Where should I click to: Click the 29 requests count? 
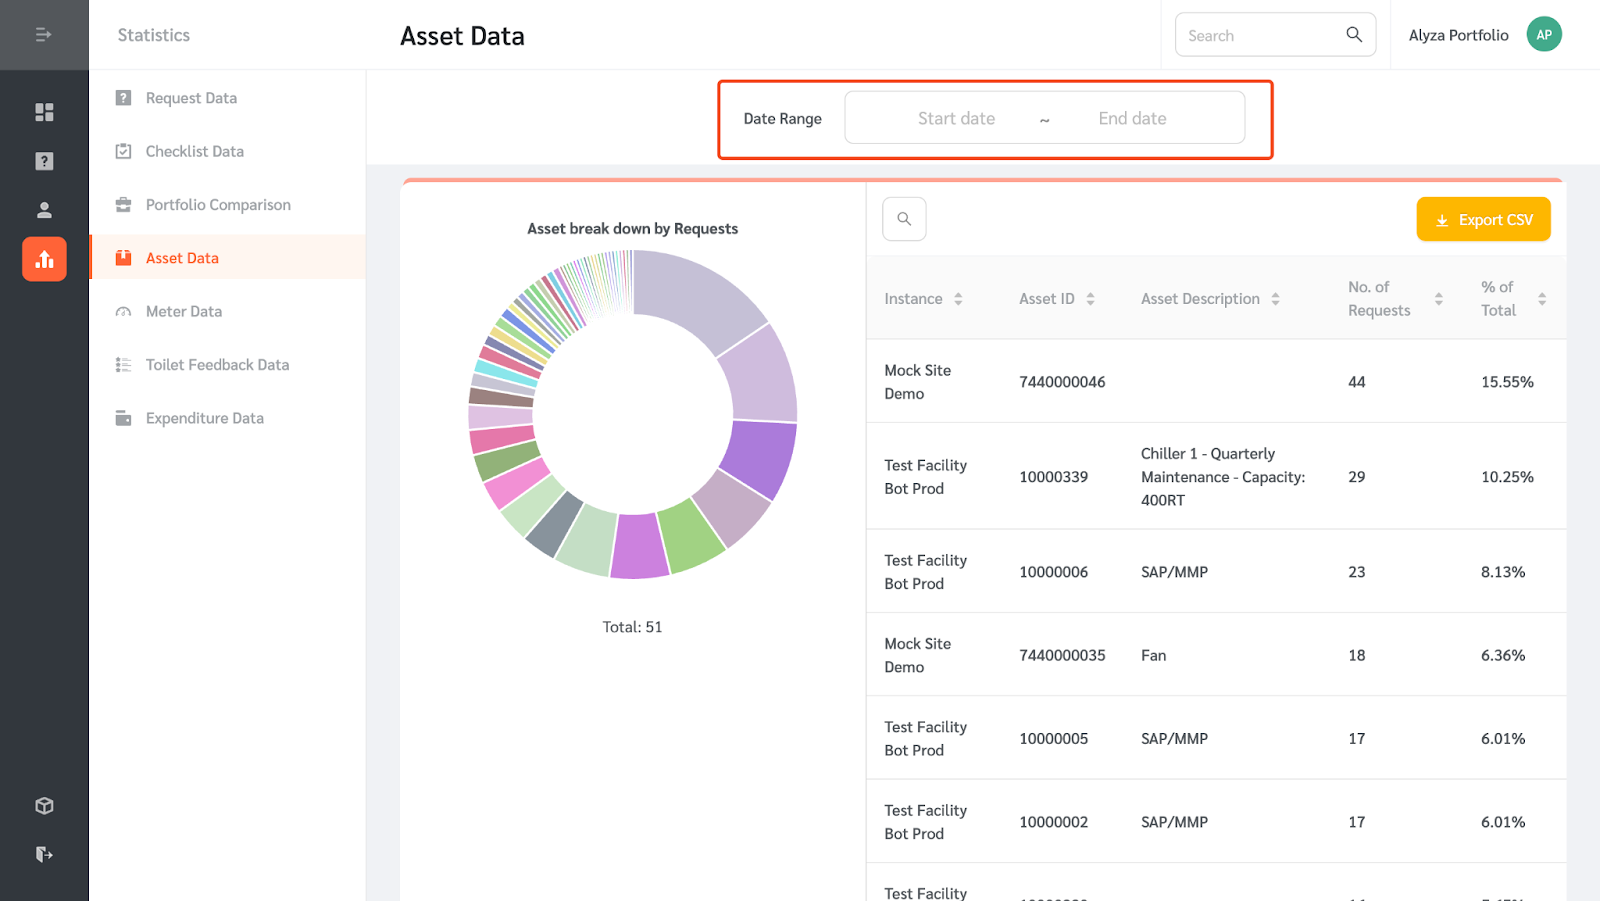coord(1356,477)
